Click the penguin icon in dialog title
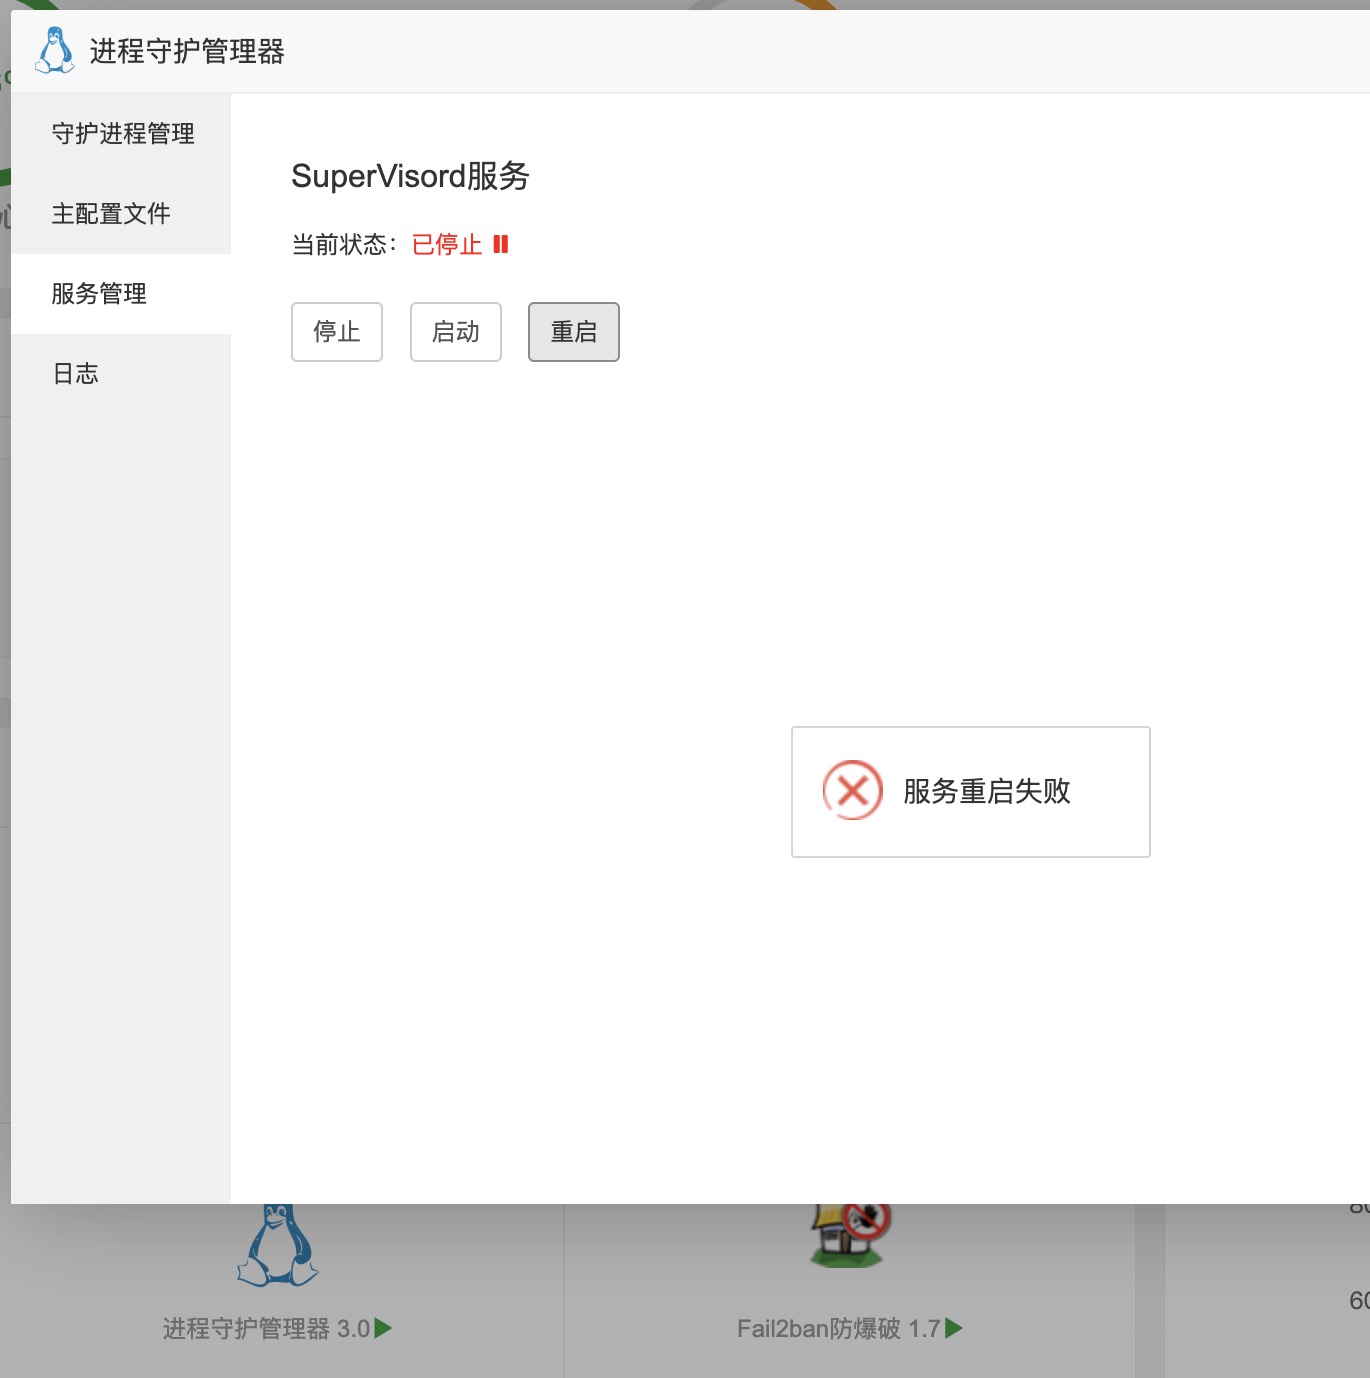 (x=54, y=50)
